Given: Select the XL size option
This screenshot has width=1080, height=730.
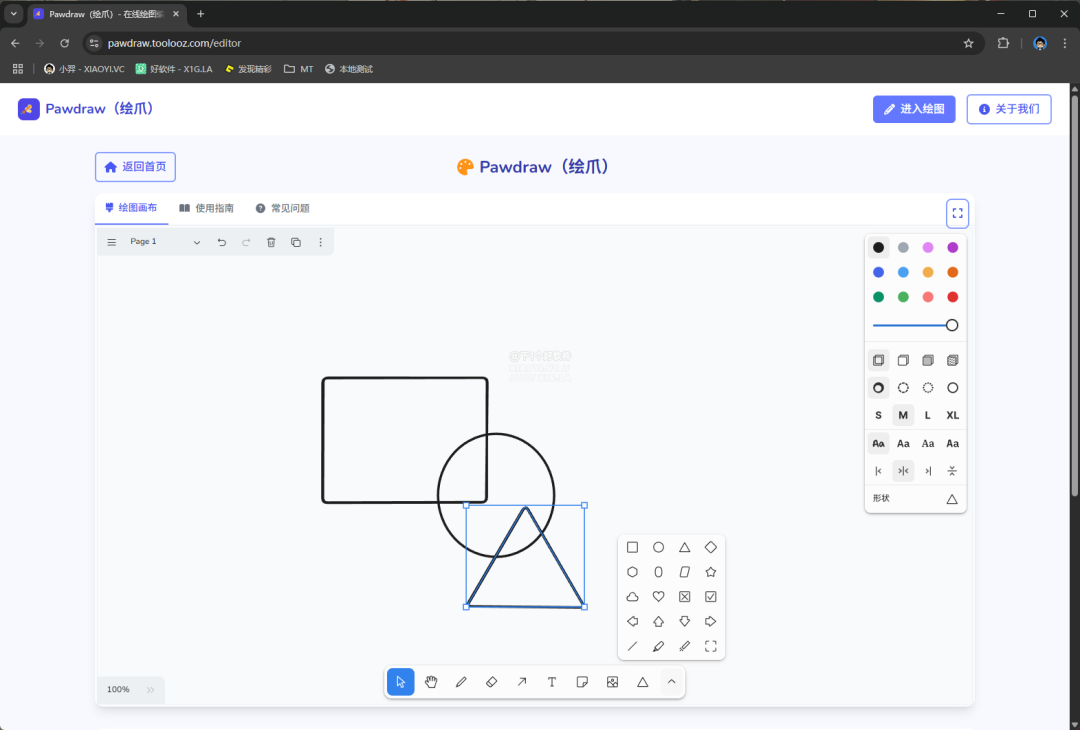Looking at the screenshot, I should [953, 415].
